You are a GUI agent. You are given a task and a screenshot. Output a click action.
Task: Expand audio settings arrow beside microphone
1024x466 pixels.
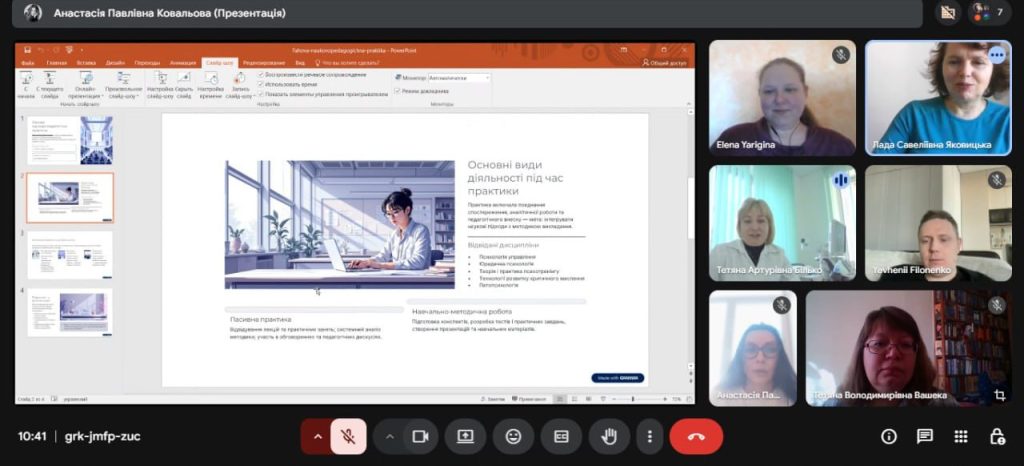click(x=318, y=436)
